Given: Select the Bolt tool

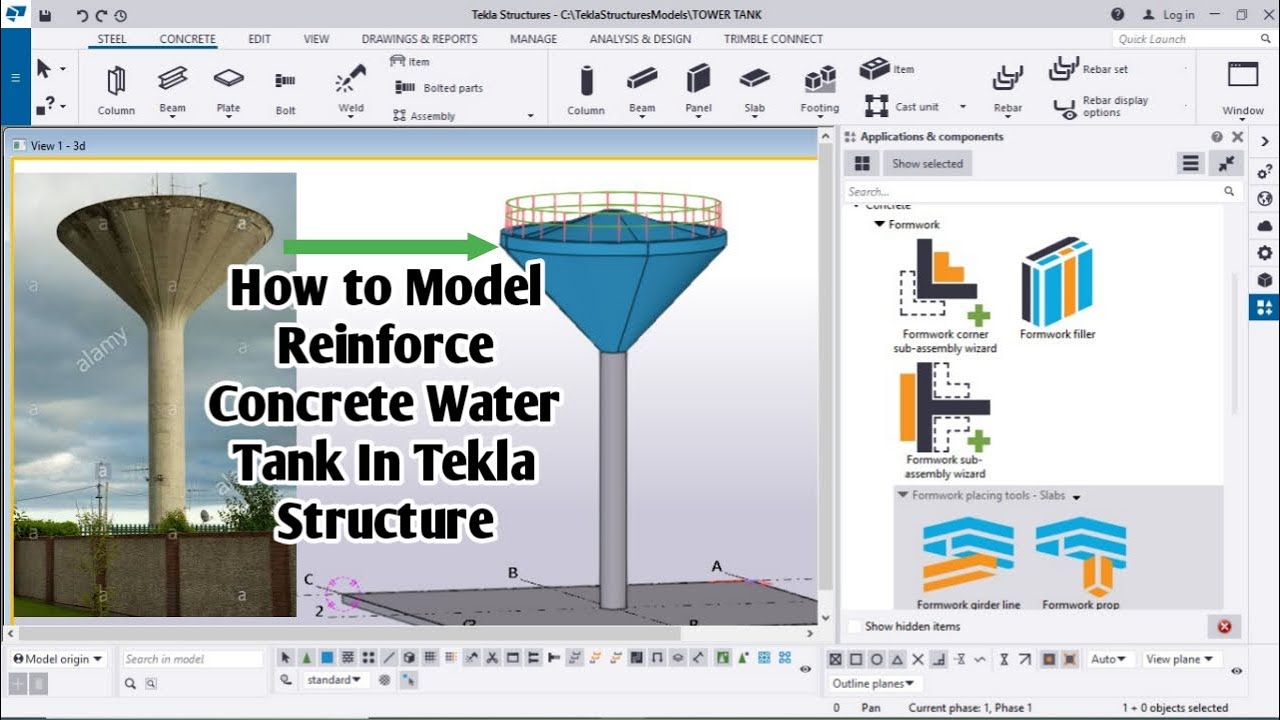Looking at the screenshot, I should pyautogui.click(x=285, y=90).
